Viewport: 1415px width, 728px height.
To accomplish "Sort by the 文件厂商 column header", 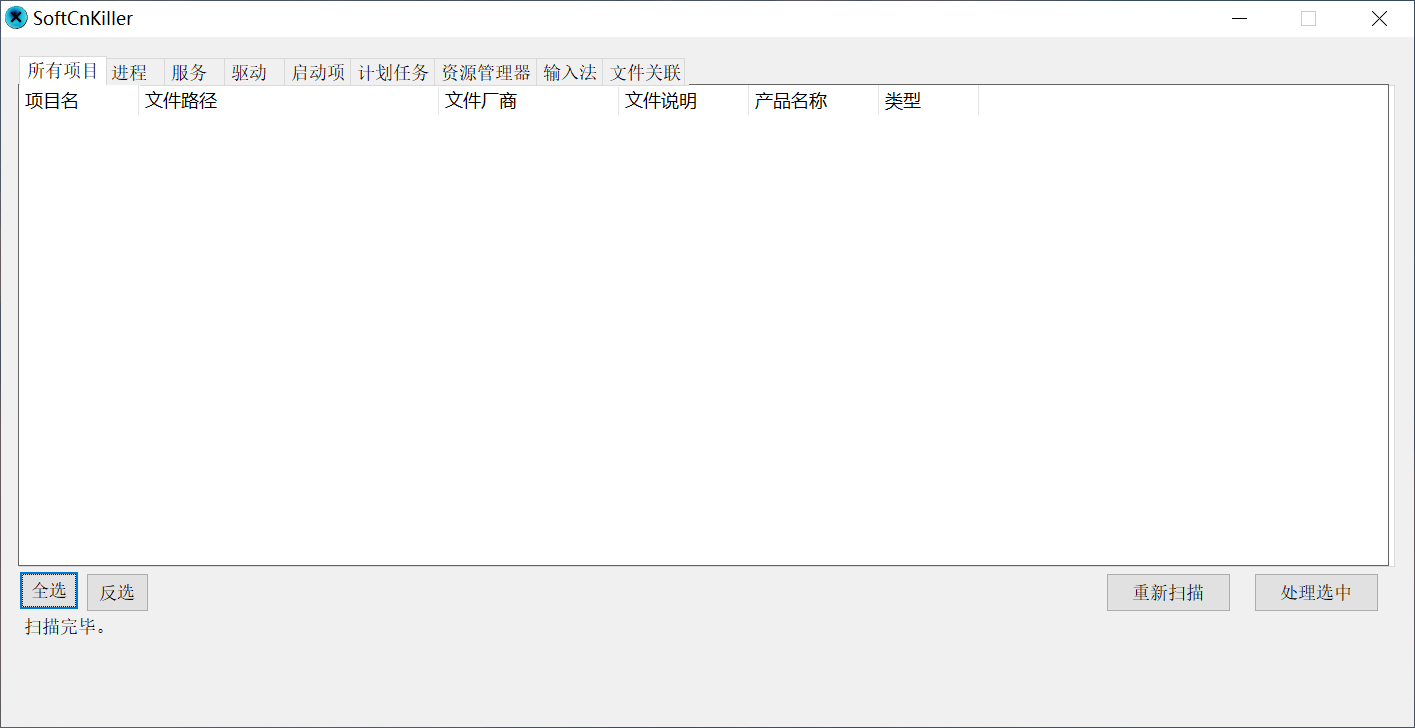I will tap(529, 101).
